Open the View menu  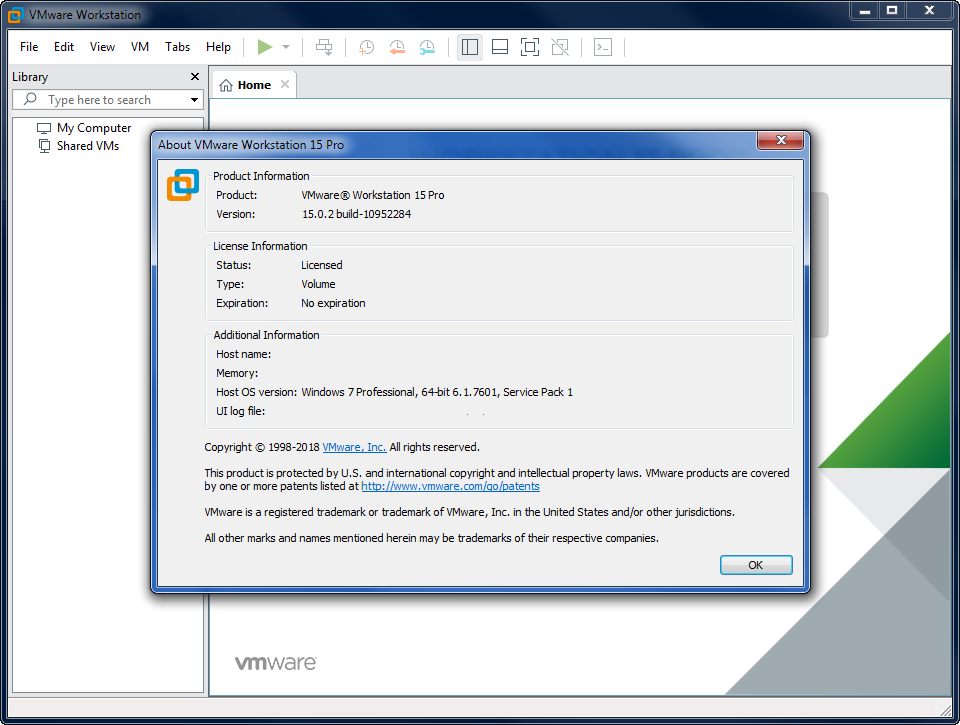click(x=102, y=47)
